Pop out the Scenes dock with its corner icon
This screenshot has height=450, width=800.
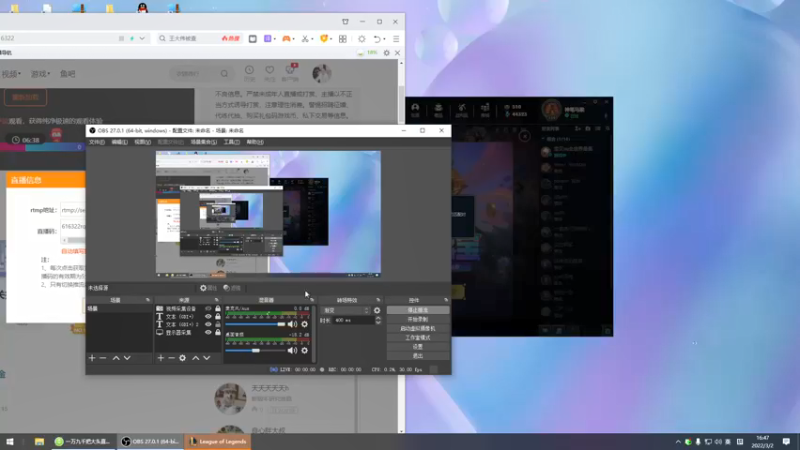tap(148, 300)
